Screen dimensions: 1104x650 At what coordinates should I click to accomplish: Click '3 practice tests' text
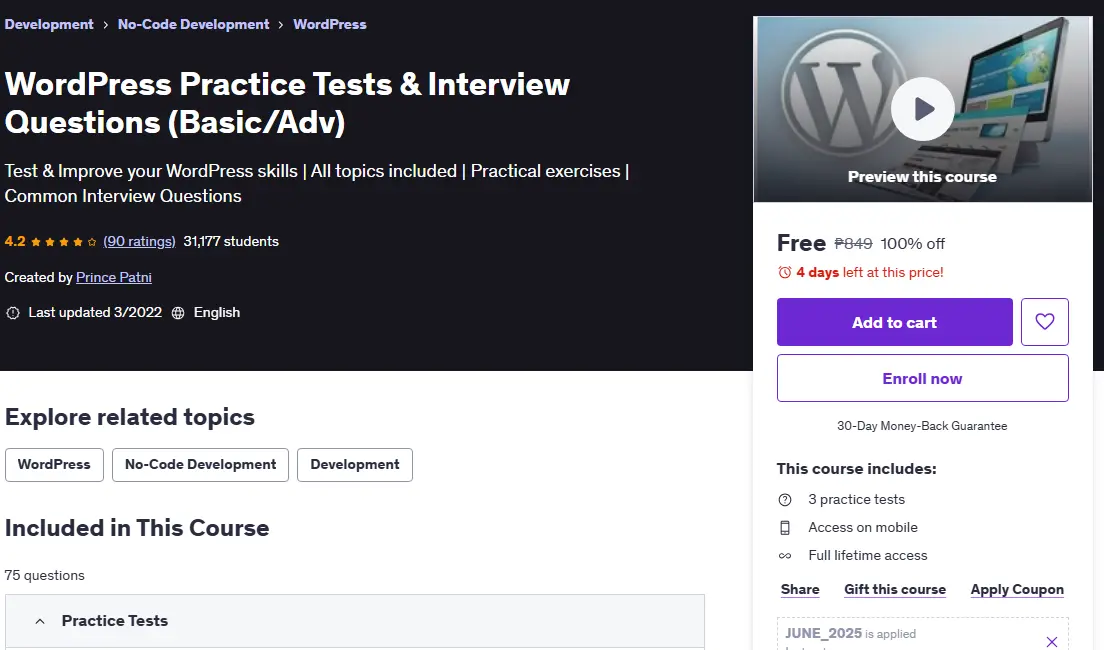click(x=856, y=499)
